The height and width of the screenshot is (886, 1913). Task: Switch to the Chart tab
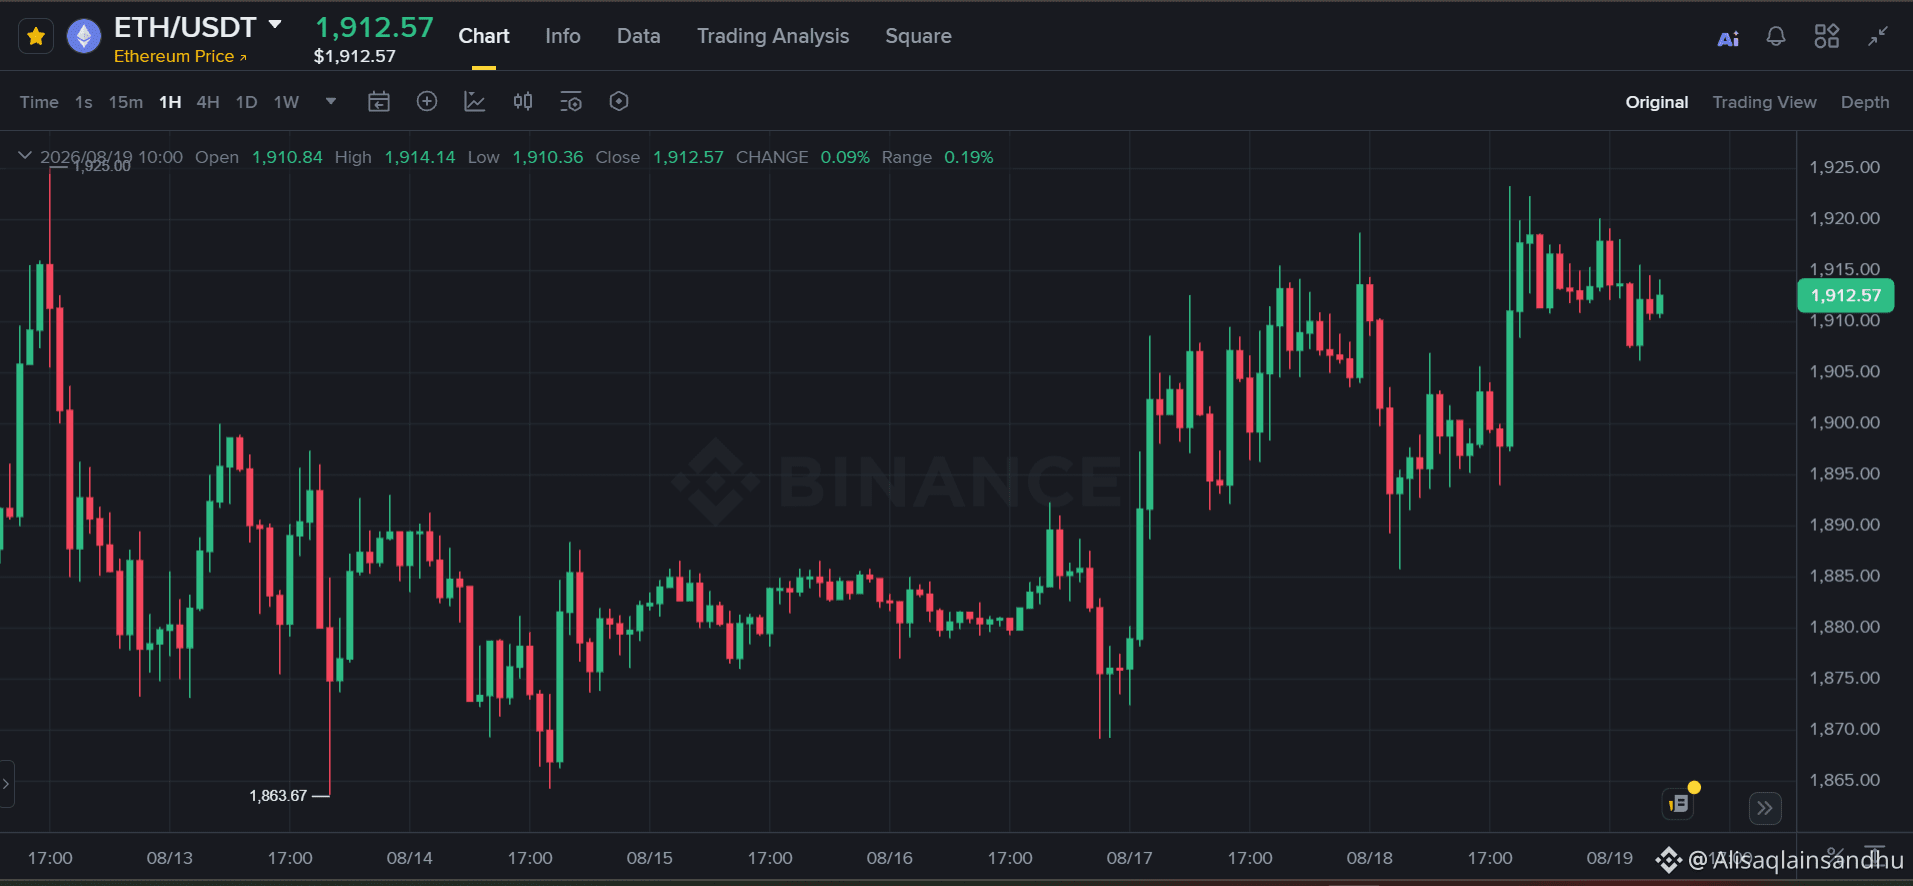484,36
